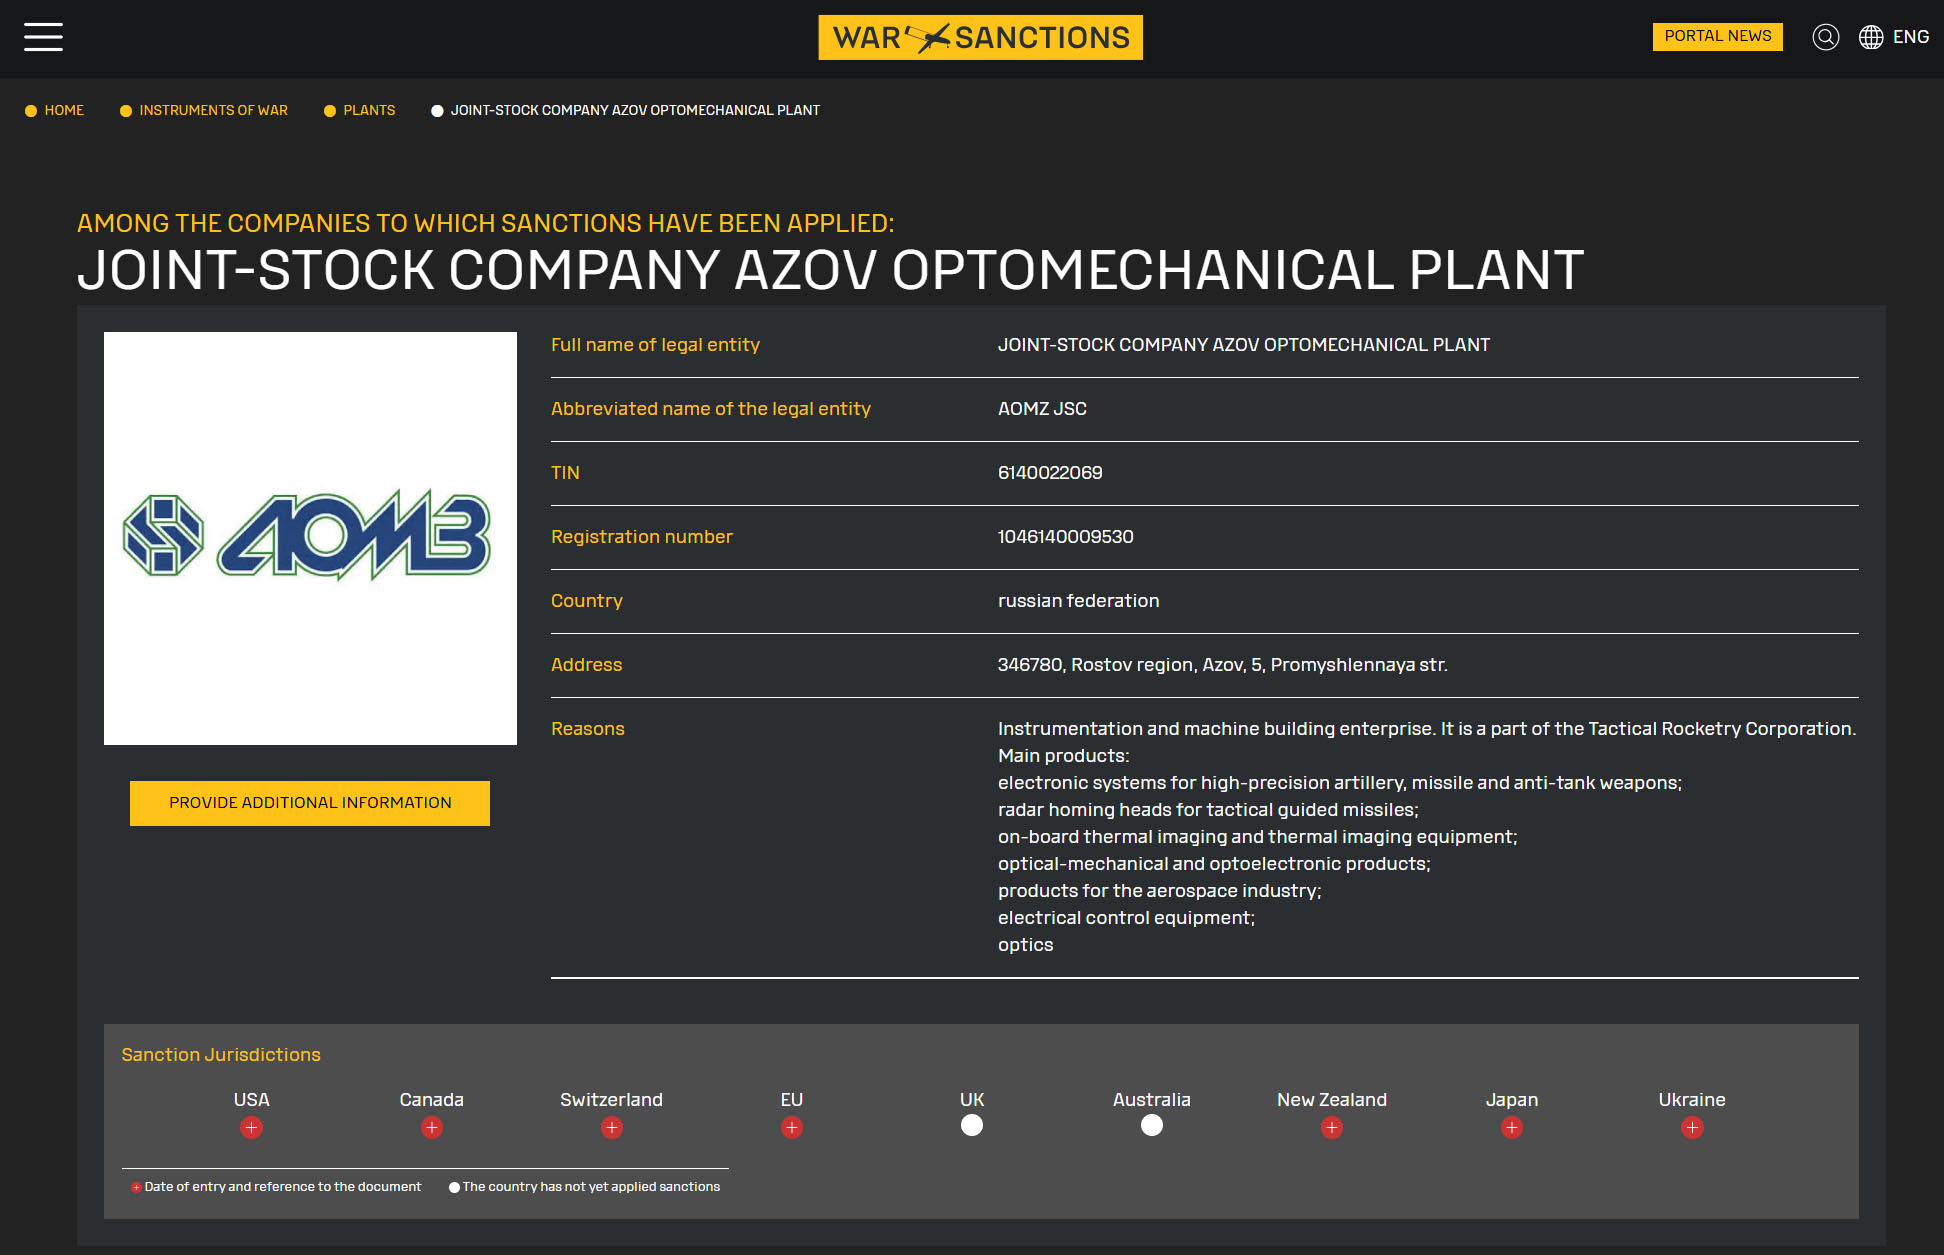Expand Ukraine sanction details plus icon

pos(1692,1128)
